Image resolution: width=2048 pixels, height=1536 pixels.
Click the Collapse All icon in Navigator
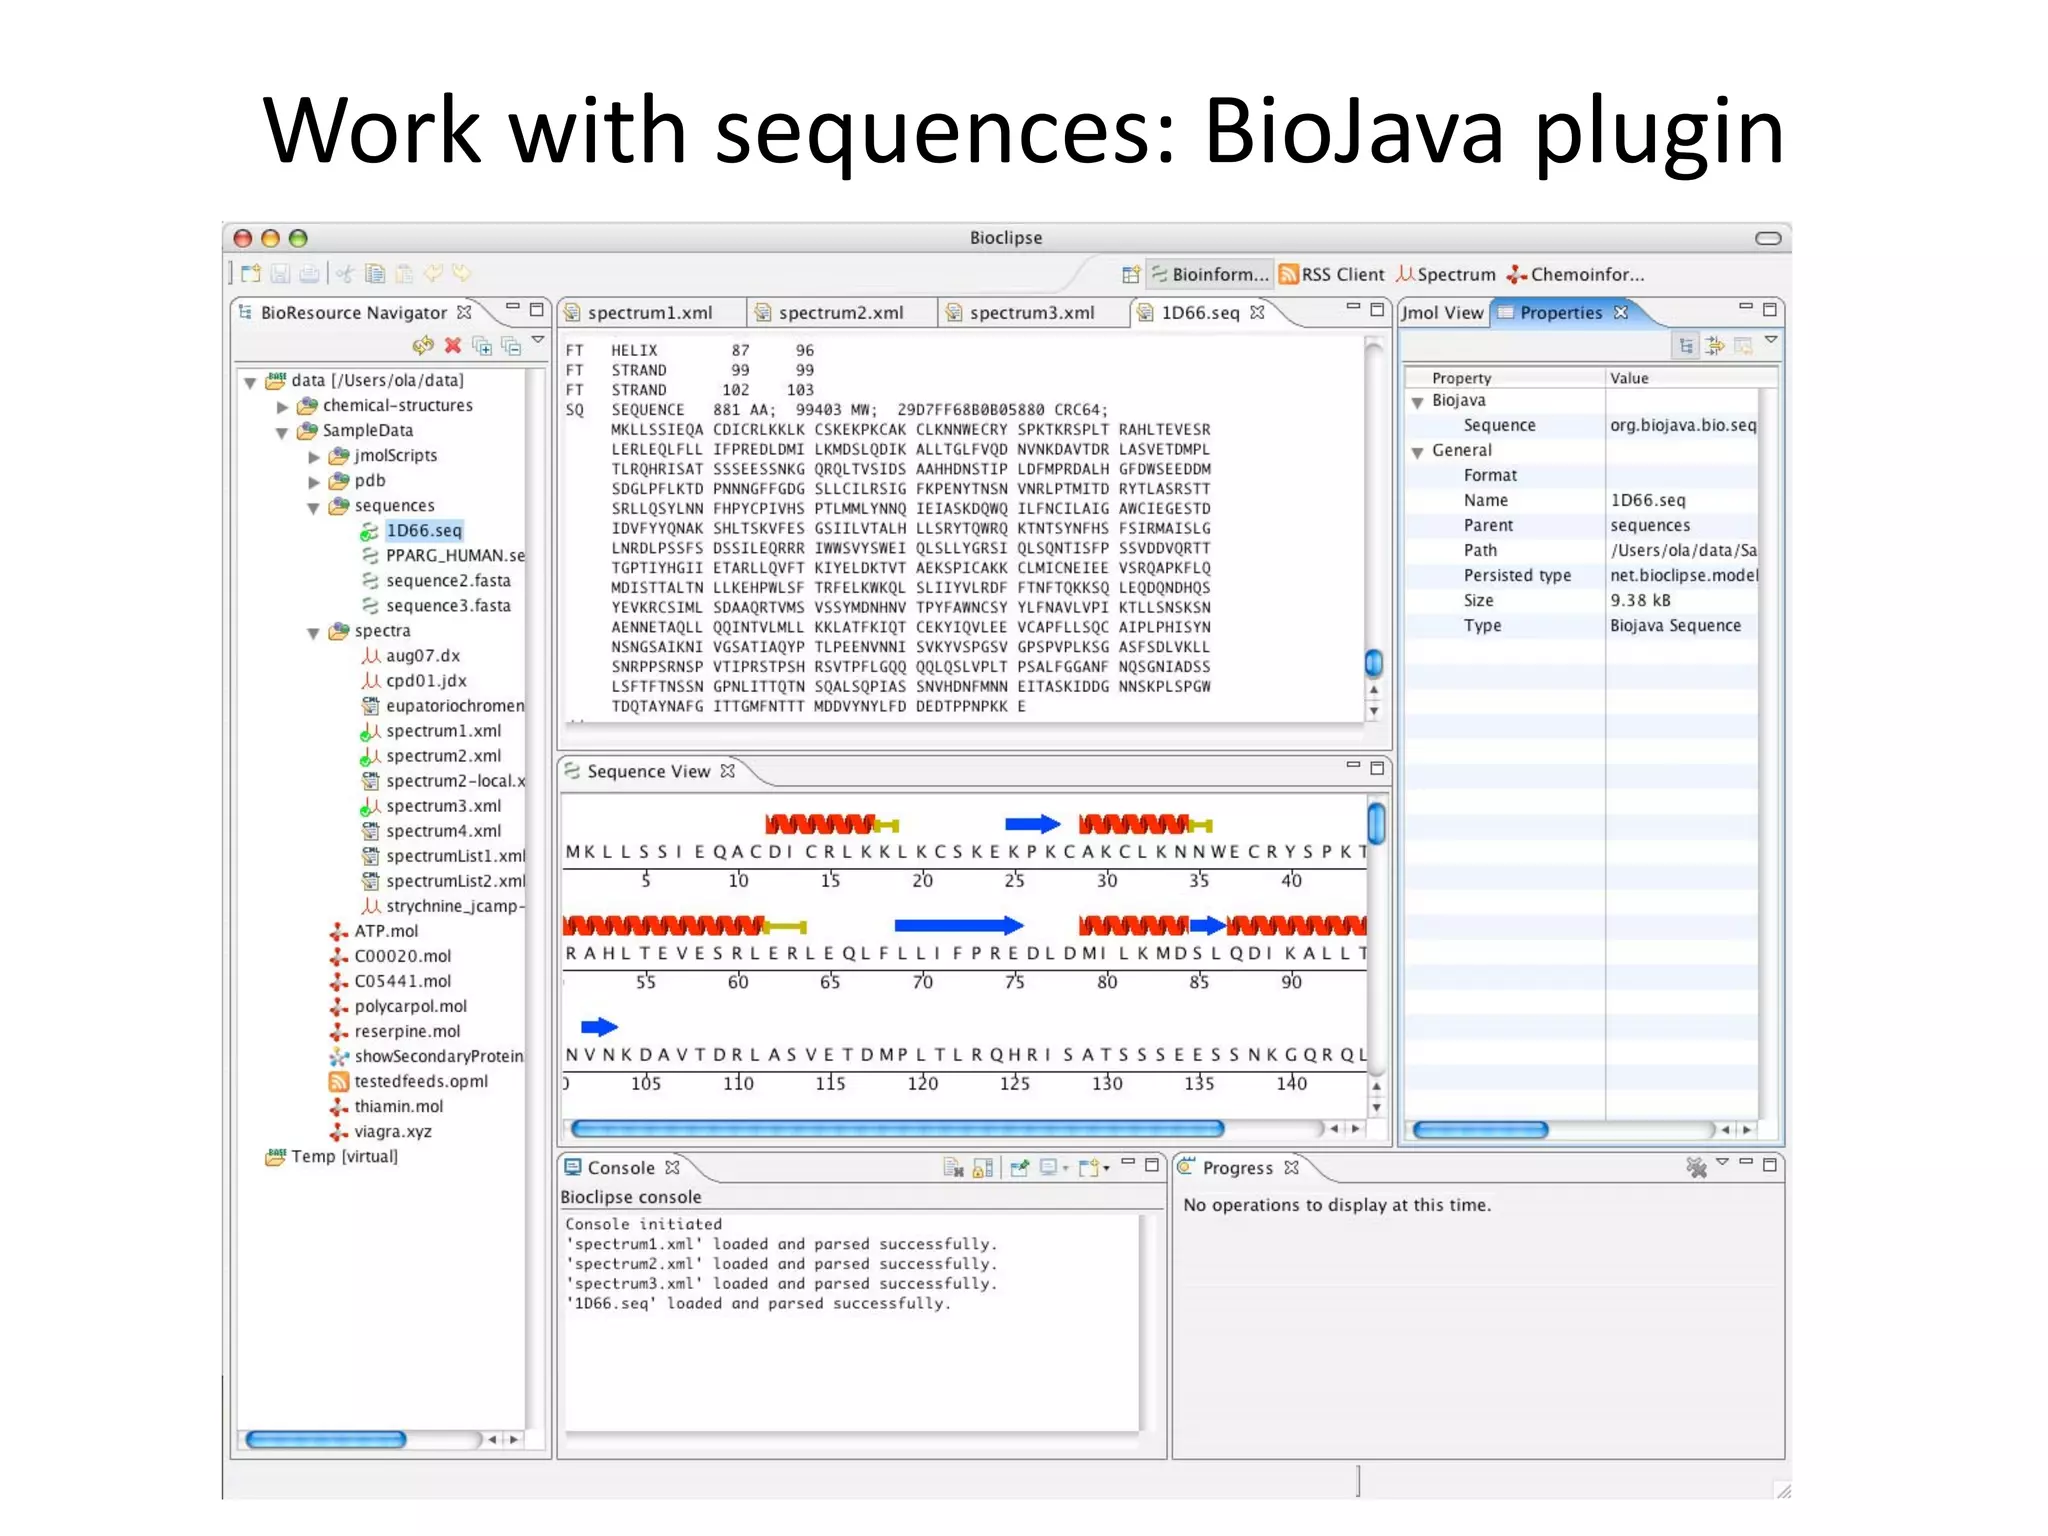(x=511, y=346)
